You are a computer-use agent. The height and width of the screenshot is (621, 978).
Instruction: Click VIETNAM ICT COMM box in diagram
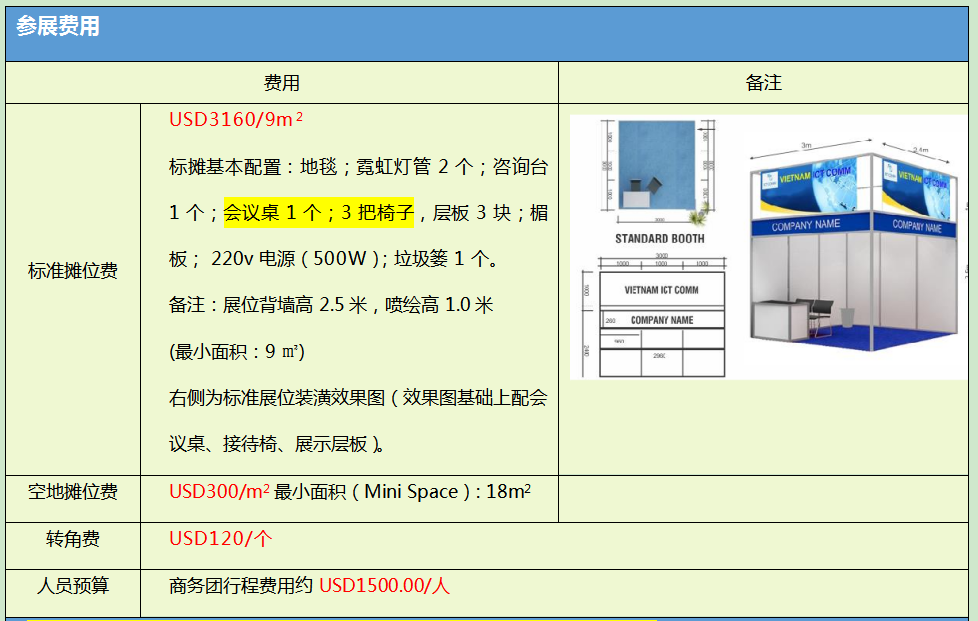[661, 290]
